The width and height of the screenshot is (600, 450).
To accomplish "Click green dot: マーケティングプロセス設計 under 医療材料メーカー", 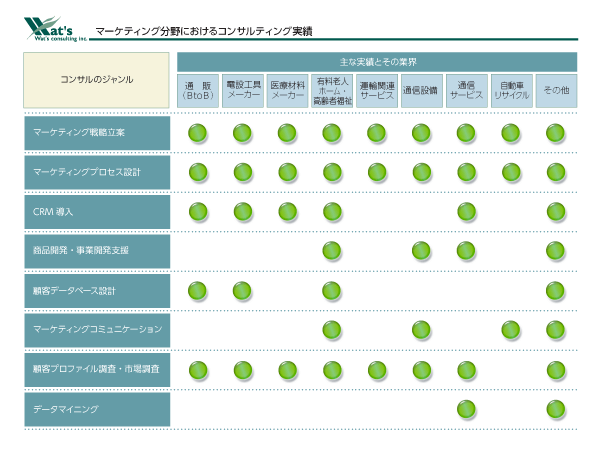I will tap(288, 172).
